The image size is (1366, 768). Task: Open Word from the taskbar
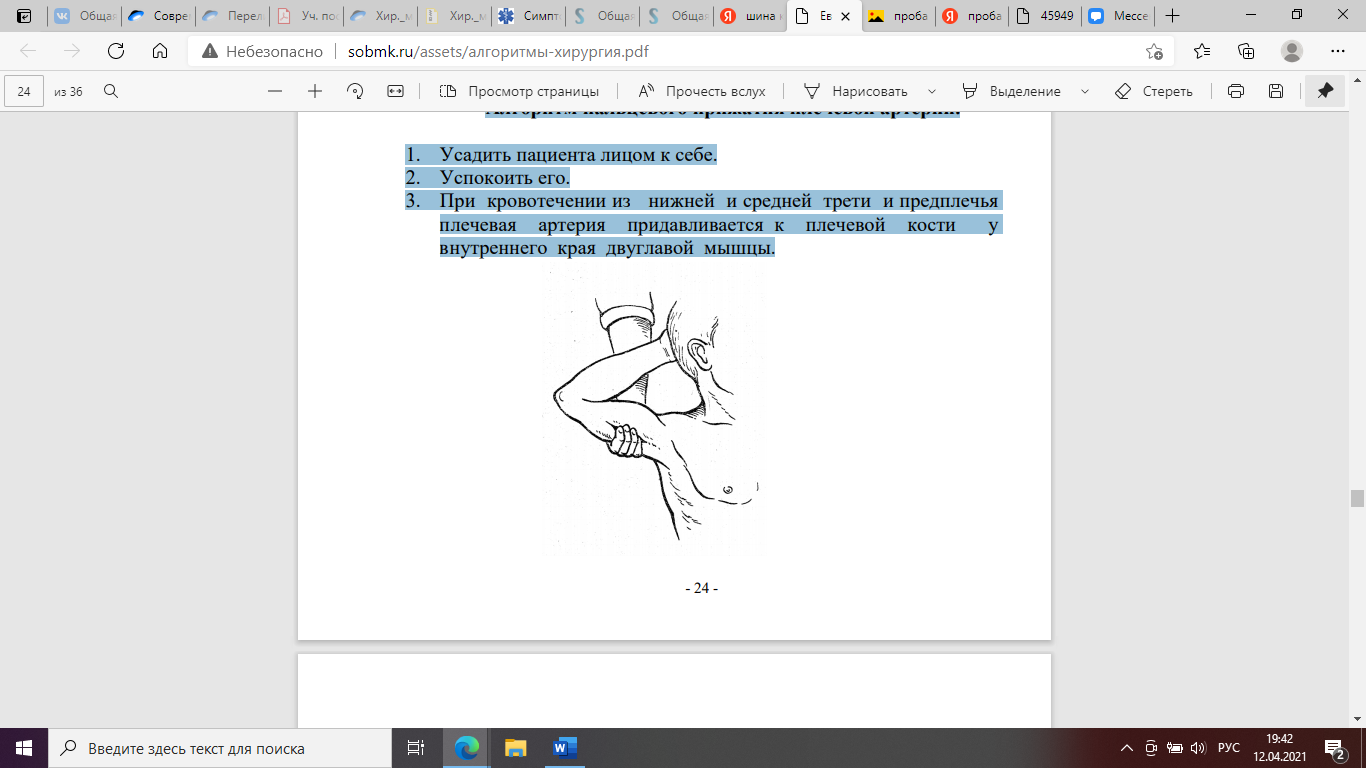click(564, 748)
